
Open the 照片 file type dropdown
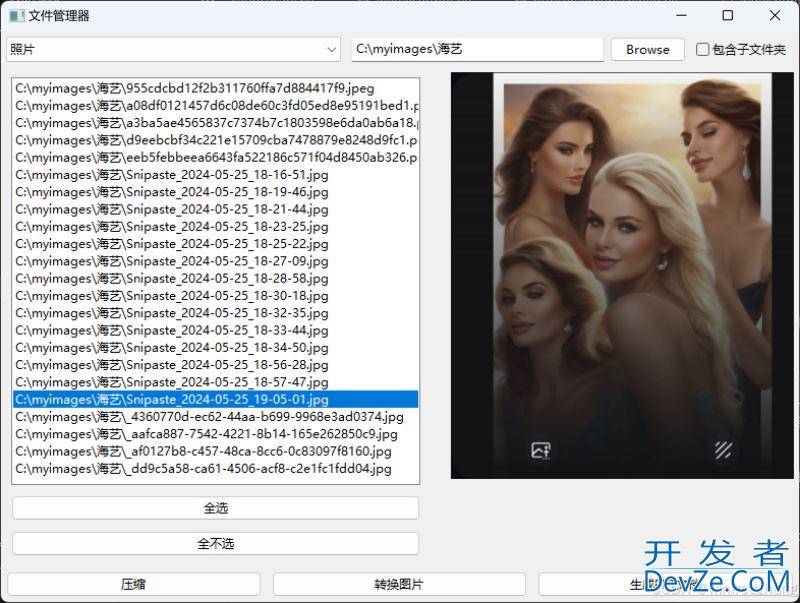coord(174,49)
